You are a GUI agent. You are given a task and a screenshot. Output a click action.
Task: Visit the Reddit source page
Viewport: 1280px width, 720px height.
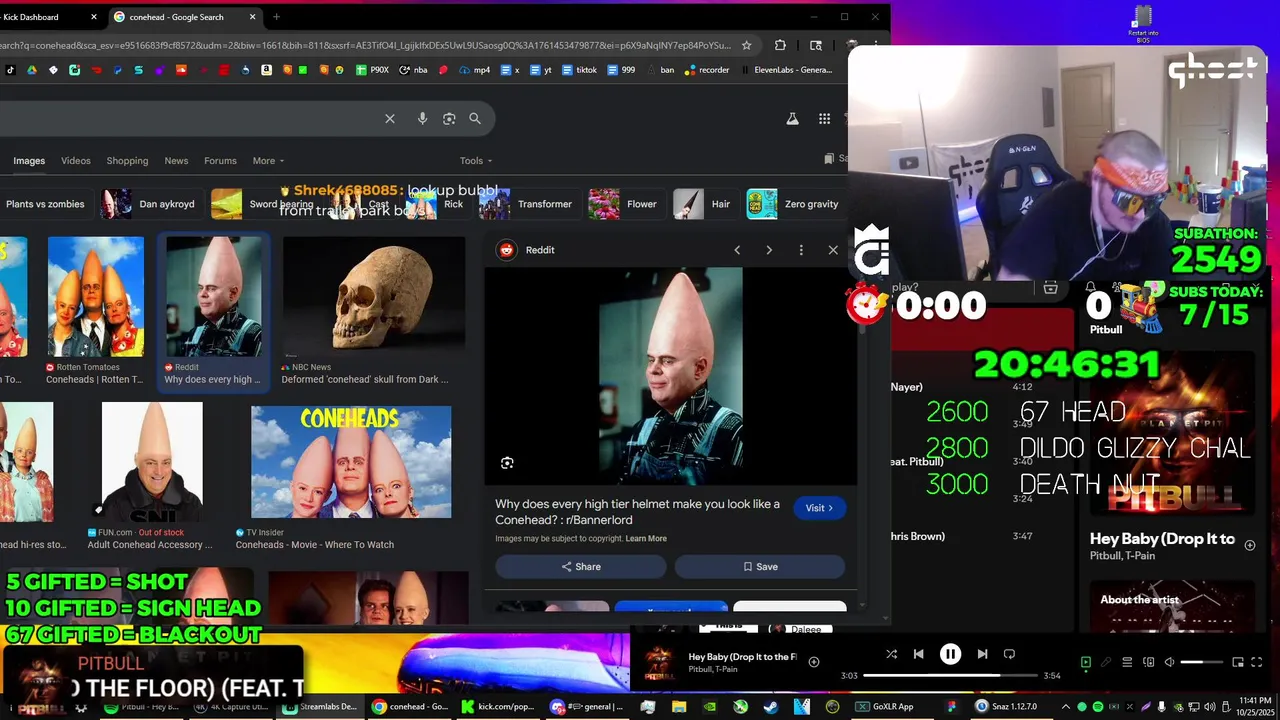tap(820, 508)
